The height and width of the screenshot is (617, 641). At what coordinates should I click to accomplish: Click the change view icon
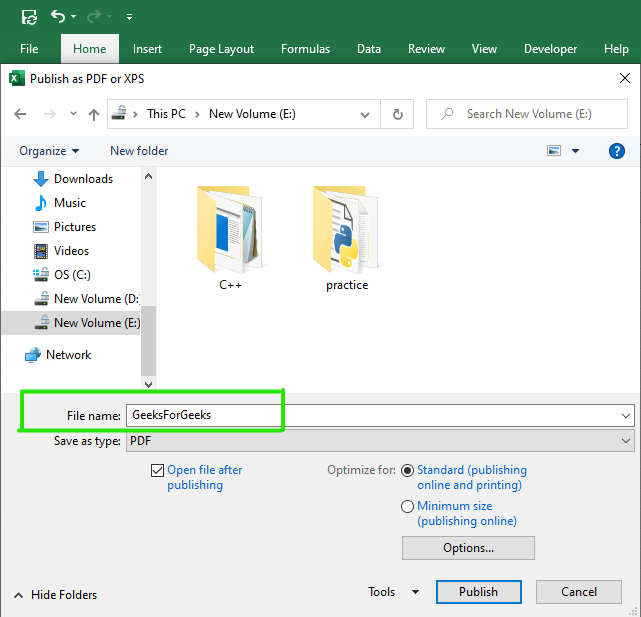554,151
